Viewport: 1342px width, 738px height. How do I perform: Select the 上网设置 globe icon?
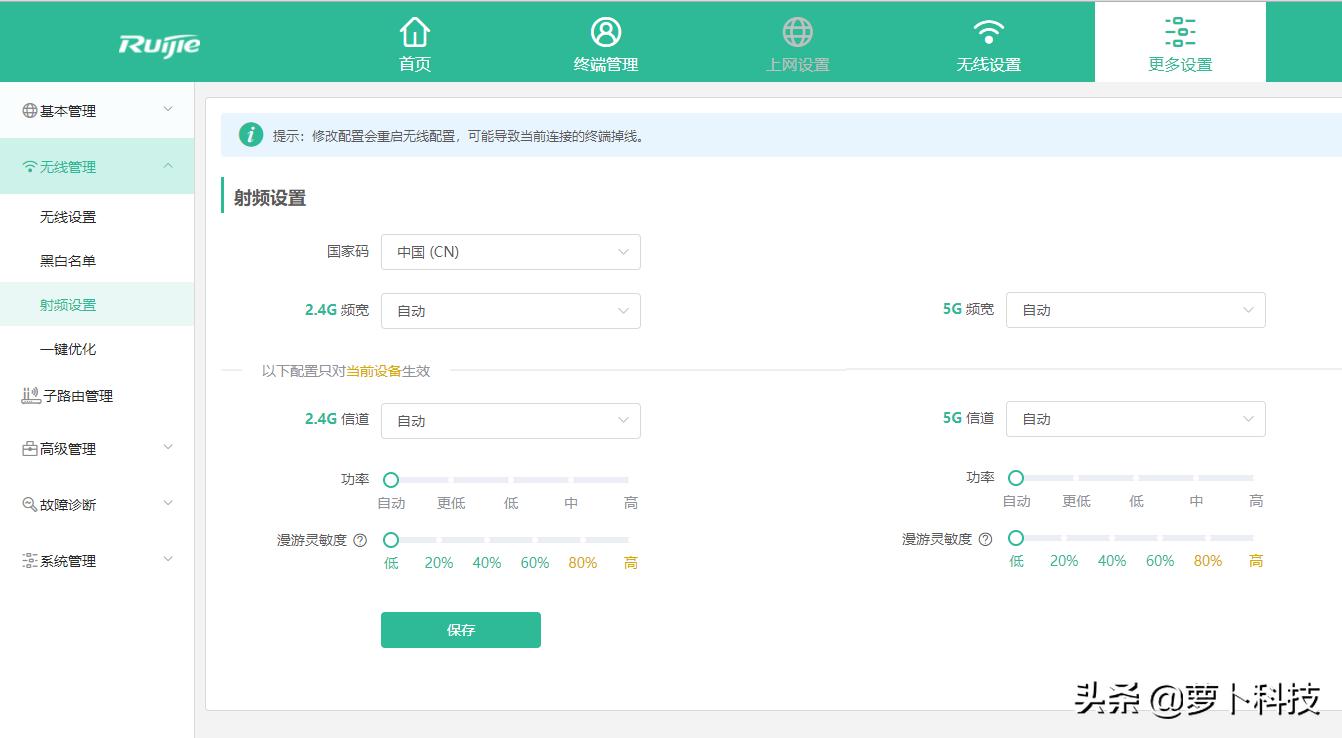pos(796,31)
